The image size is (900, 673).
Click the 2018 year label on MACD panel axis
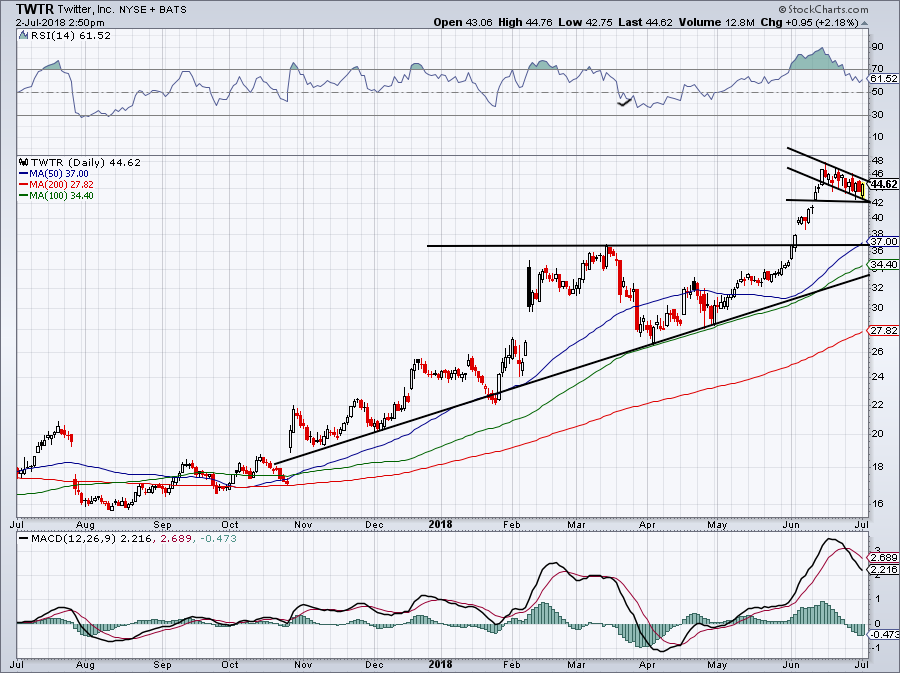(x=440, y=665)
